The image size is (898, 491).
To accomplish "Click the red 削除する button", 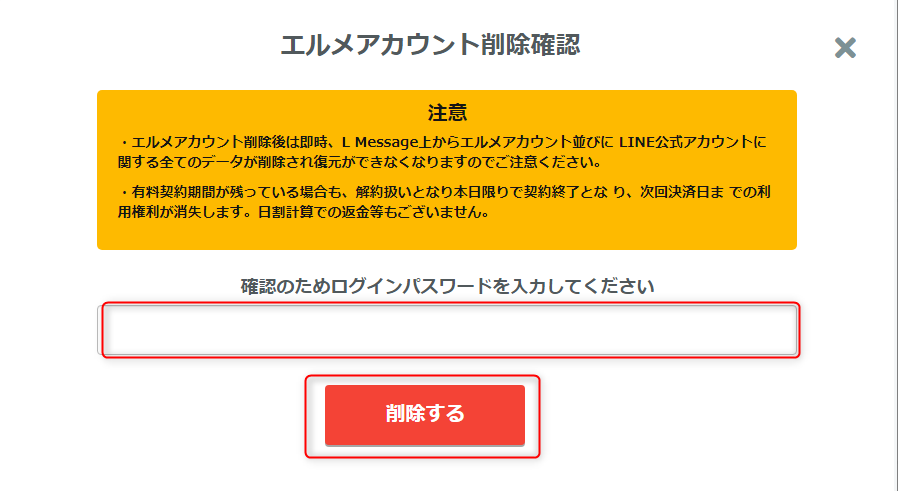I will tap(425, 415).
